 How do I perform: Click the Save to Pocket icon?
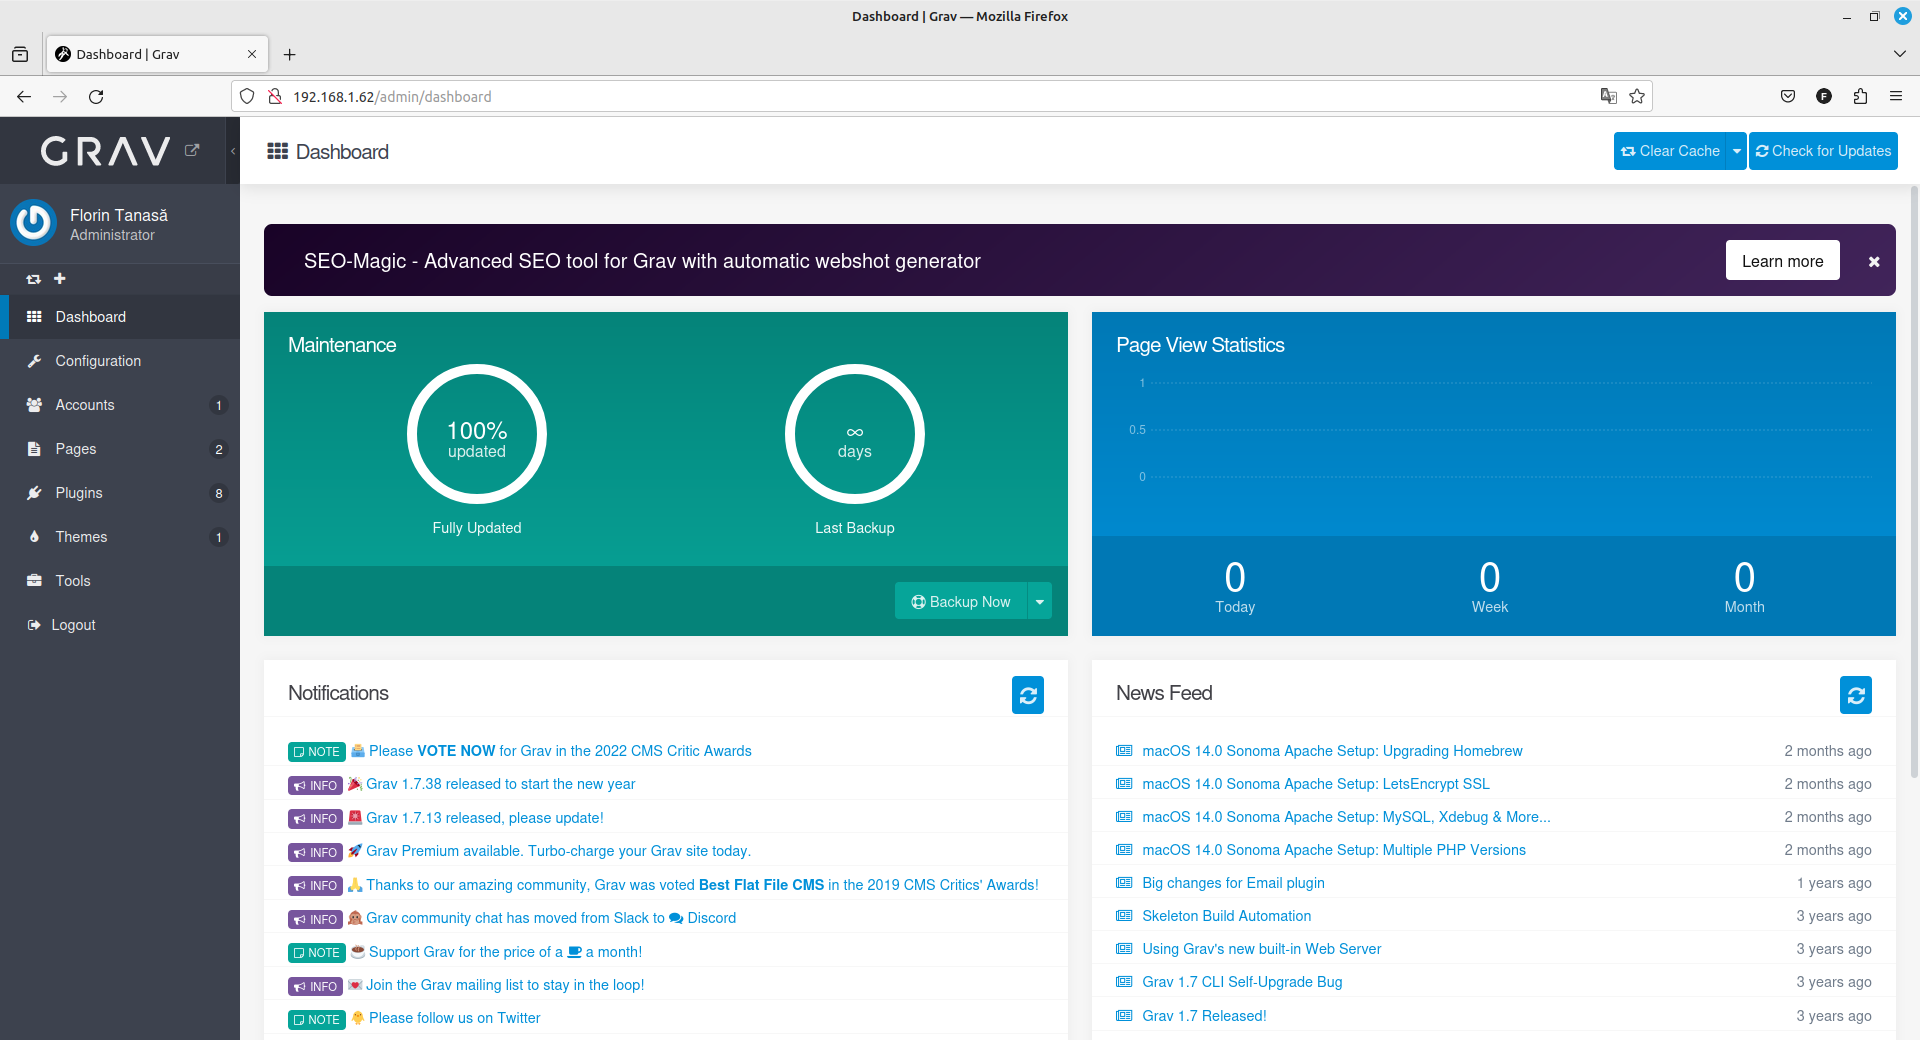(1788, 97)
